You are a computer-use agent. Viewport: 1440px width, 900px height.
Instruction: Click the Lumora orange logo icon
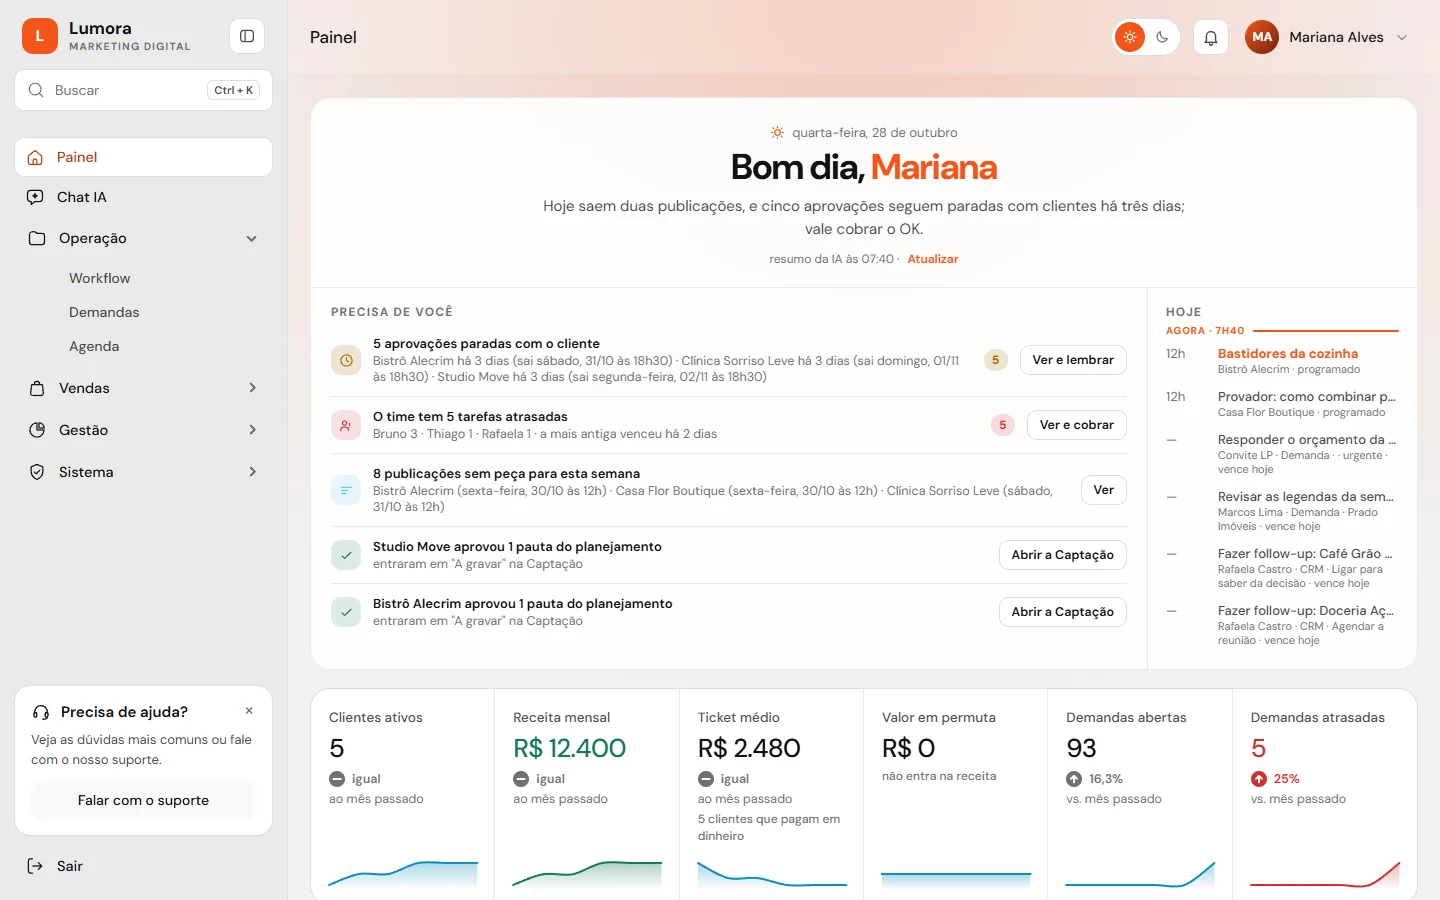click(x=40, y=36)
